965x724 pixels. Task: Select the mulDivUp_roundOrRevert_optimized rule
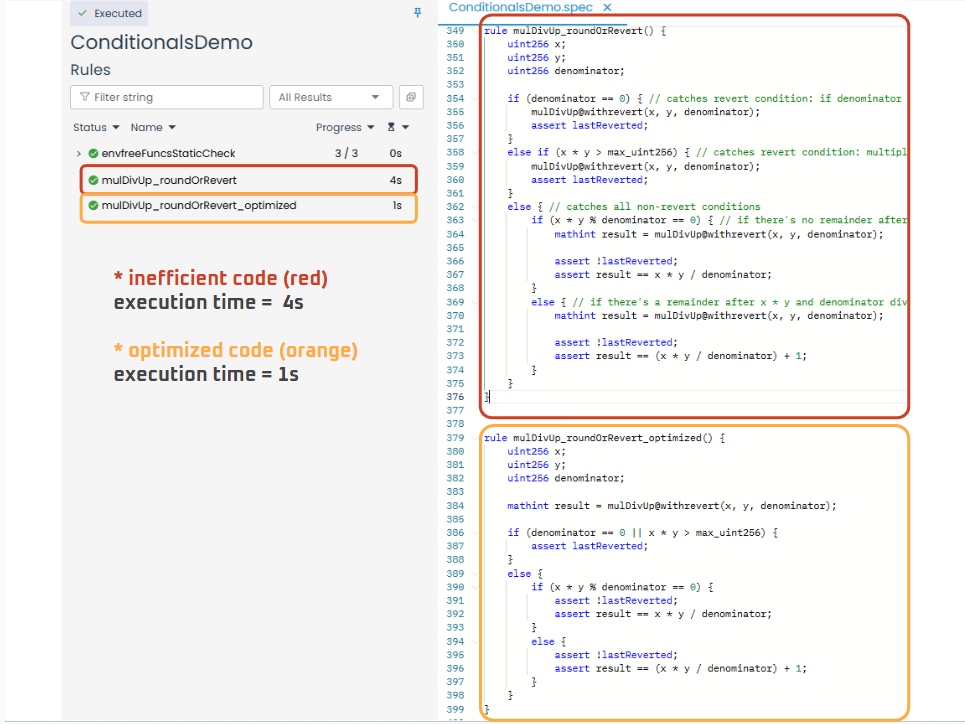[199, 206]
